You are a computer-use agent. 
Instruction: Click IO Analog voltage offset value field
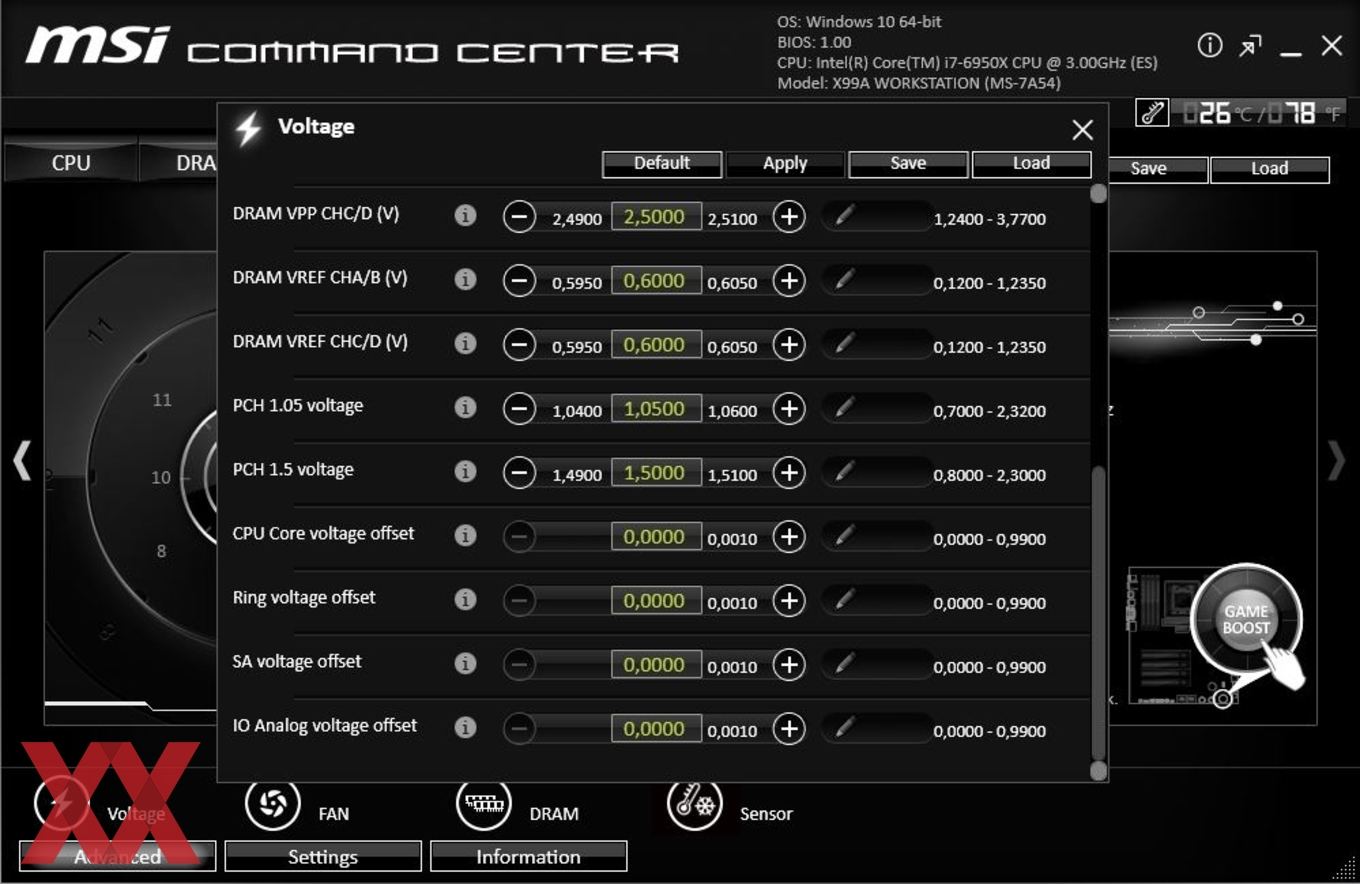tap(656, 729)
